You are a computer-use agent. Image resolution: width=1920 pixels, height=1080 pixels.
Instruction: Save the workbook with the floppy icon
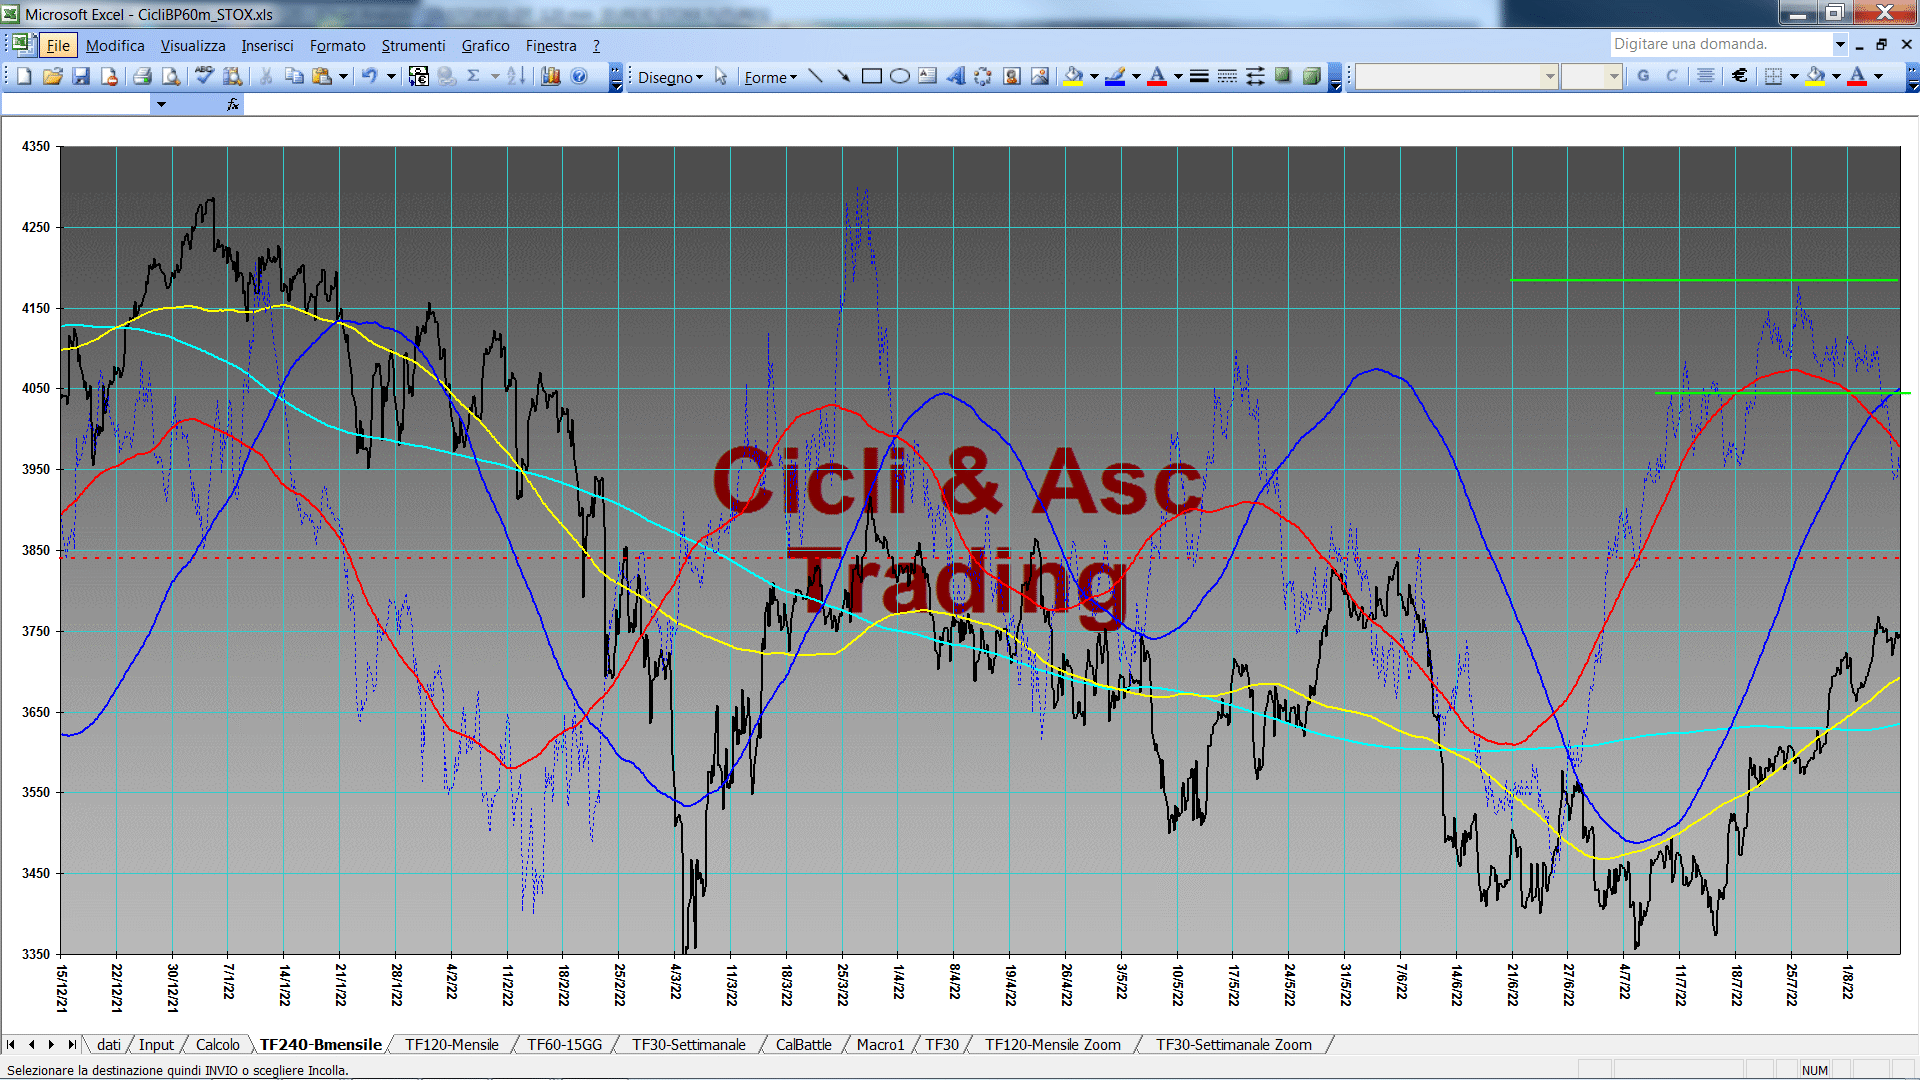coord(81,77)
